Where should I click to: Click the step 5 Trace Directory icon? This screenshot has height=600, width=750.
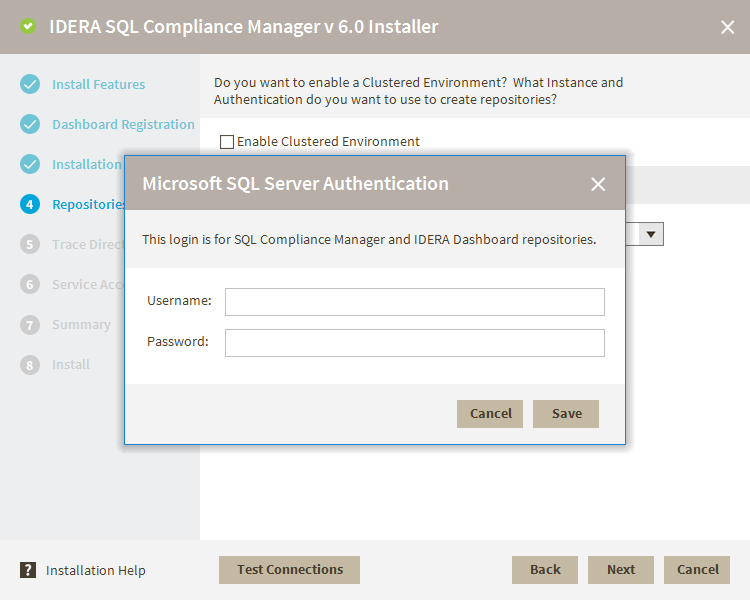[30, 244]
